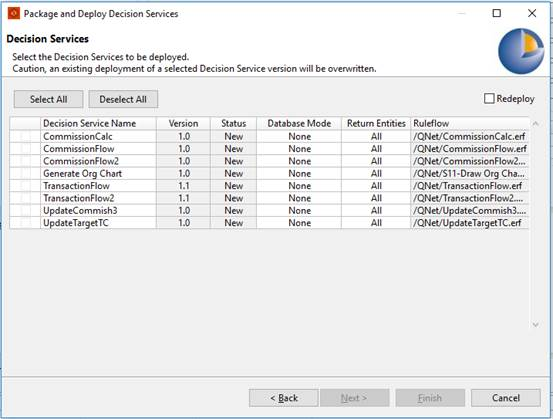Image resolution: width=553 pixels, height=419 pixels.
Task: Enable the Redeploy checkbox
Action: point(489,98)
